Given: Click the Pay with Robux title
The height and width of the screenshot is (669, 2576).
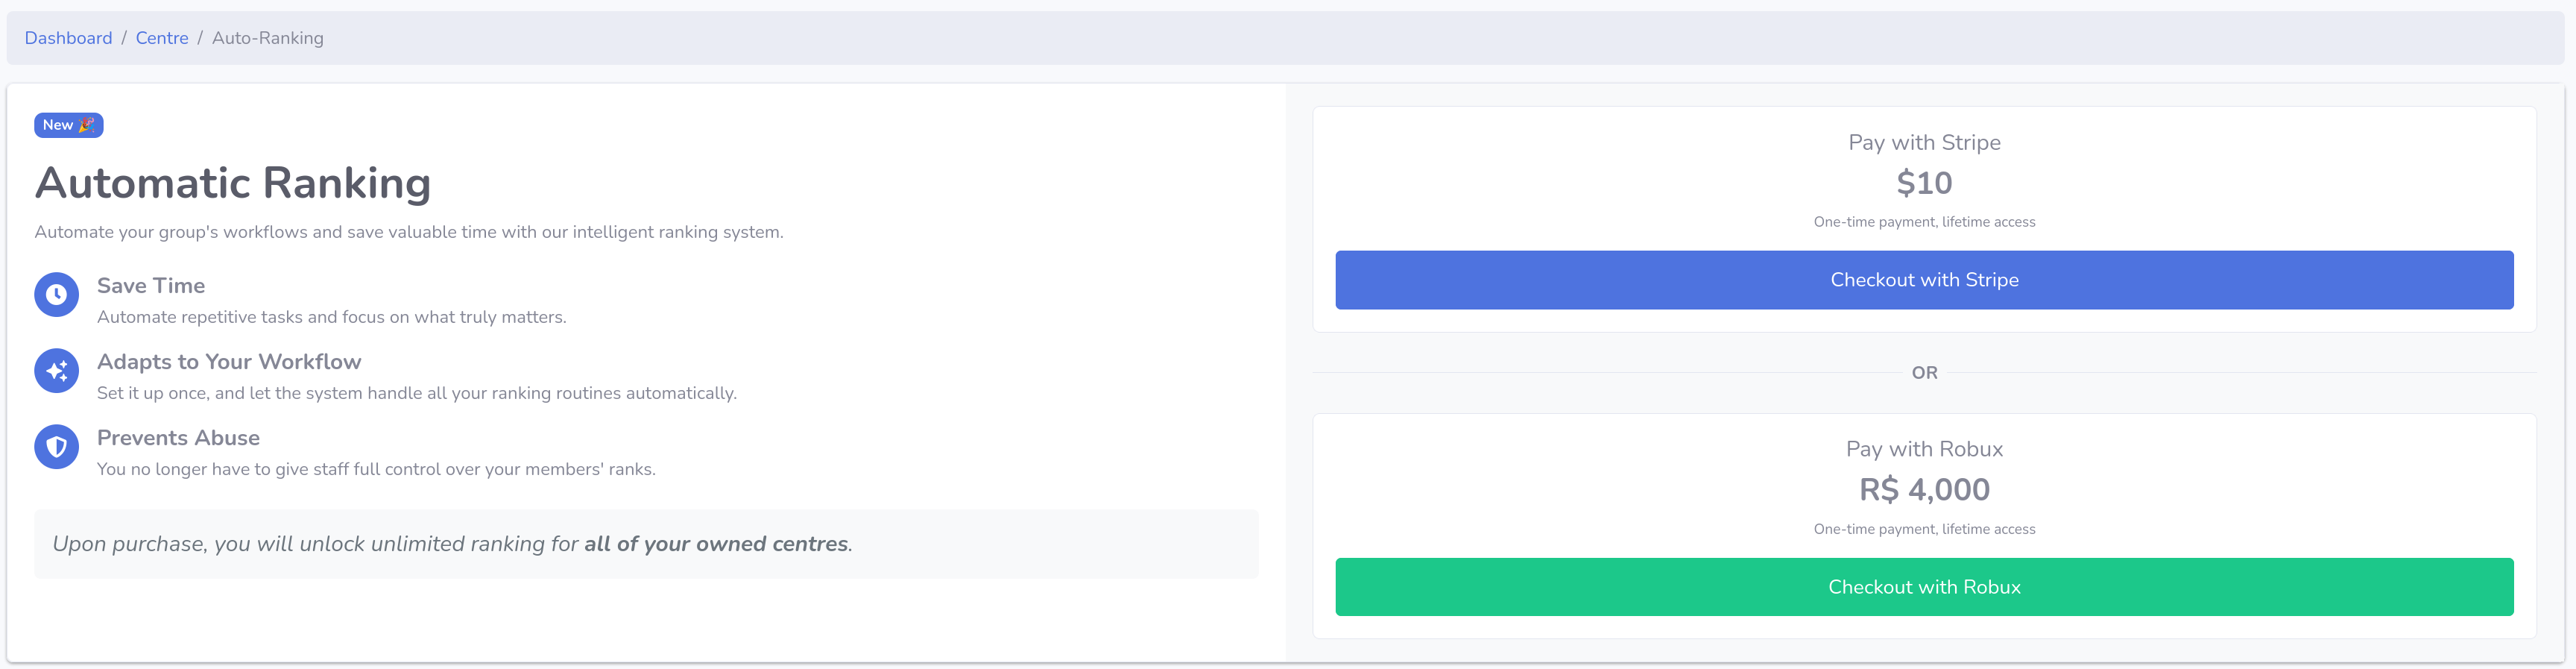Looking at the screenshot, I should [1923, 449].
